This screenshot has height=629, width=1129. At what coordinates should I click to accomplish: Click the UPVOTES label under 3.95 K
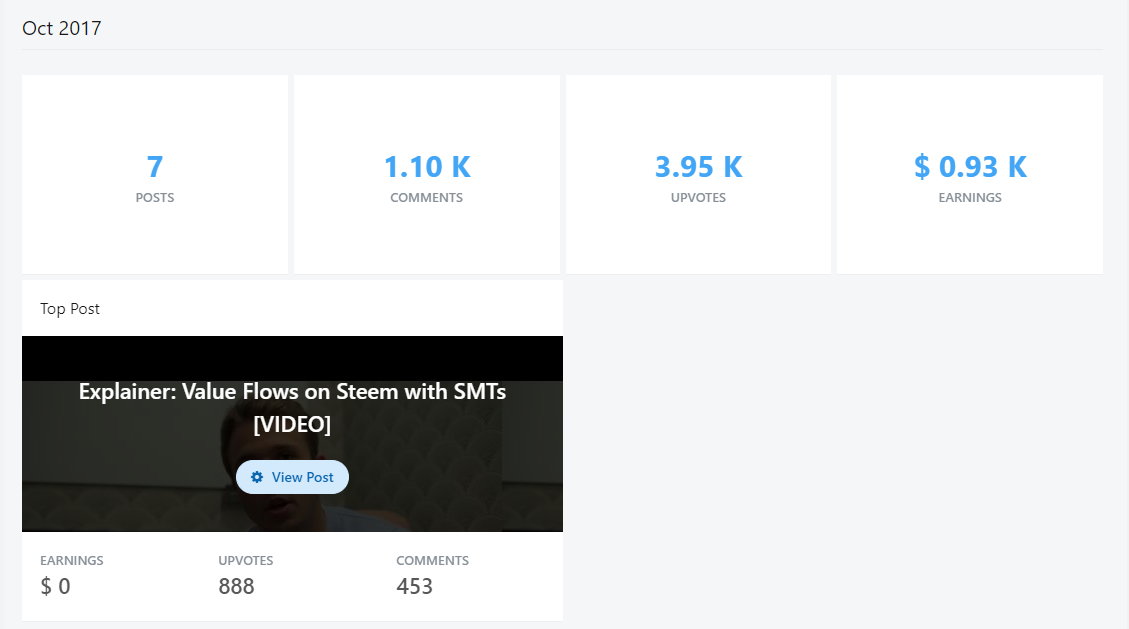tap(698, 198)
